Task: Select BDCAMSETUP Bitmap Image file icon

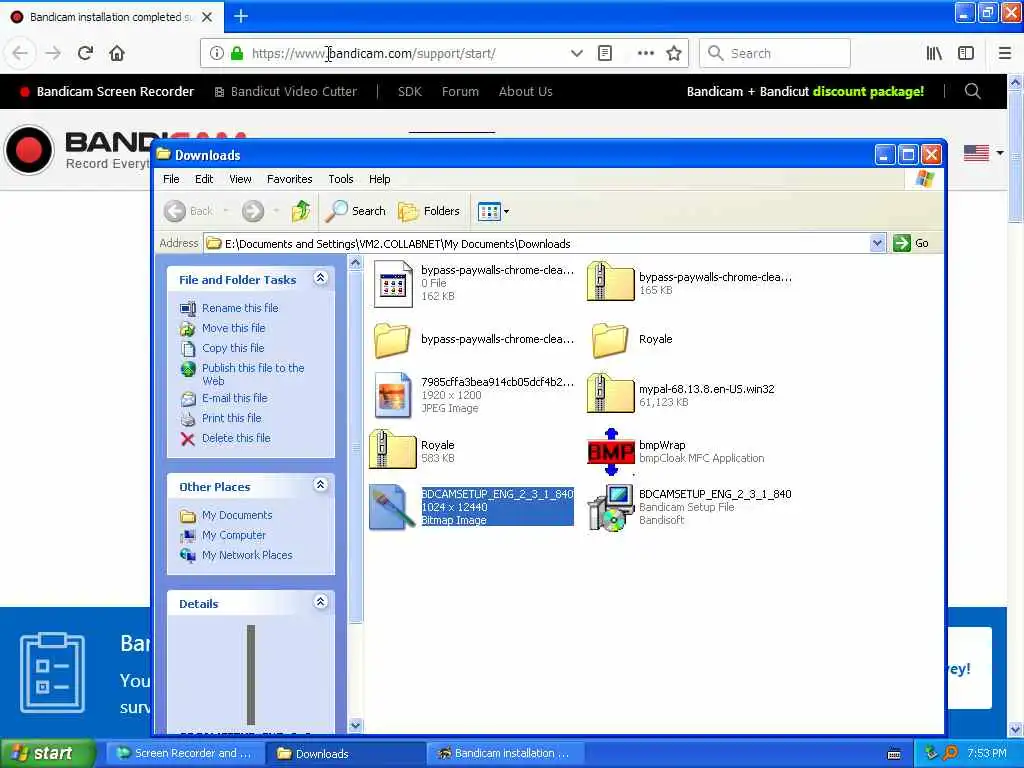Action: coord(392,507)
